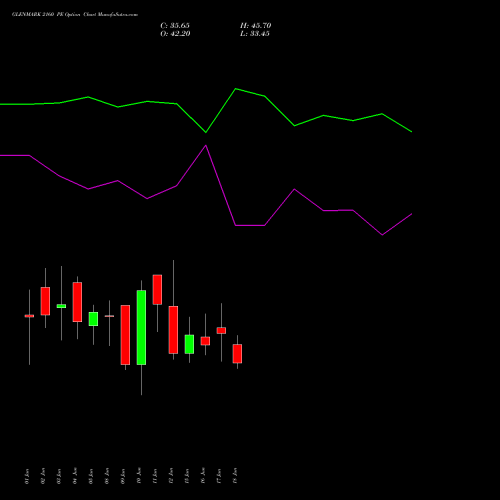Select the tall green candlestick above 10 Jan
The image size is (500, 500).
tap(141, 327)
